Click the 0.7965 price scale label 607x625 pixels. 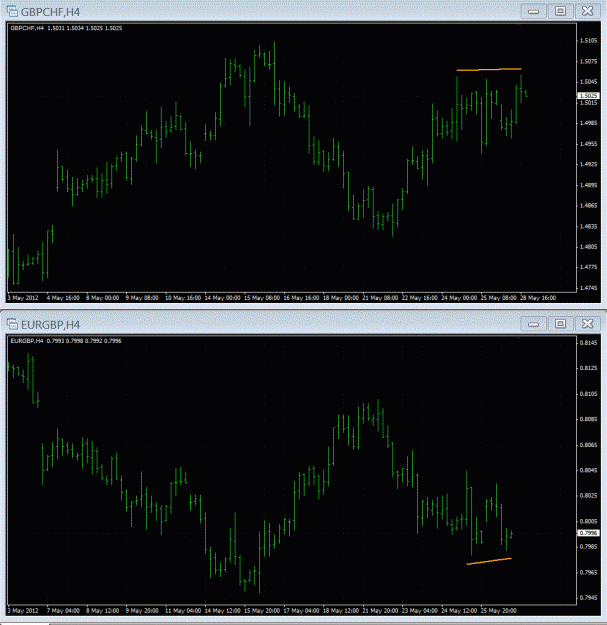(589, 572)
